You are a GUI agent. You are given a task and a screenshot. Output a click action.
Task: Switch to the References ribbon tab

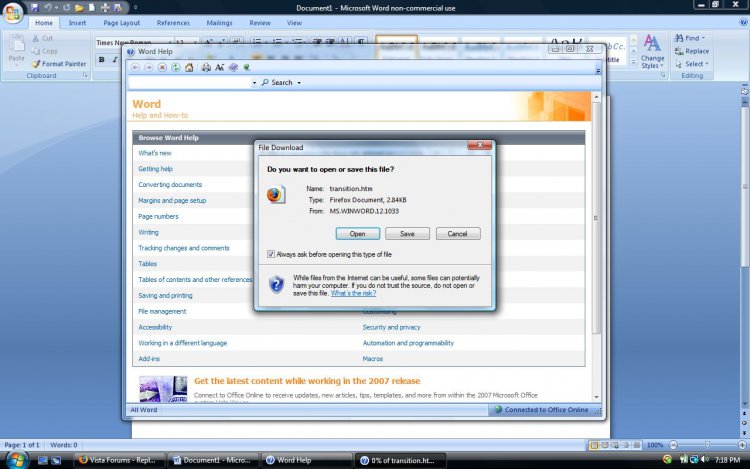(173, 22)
